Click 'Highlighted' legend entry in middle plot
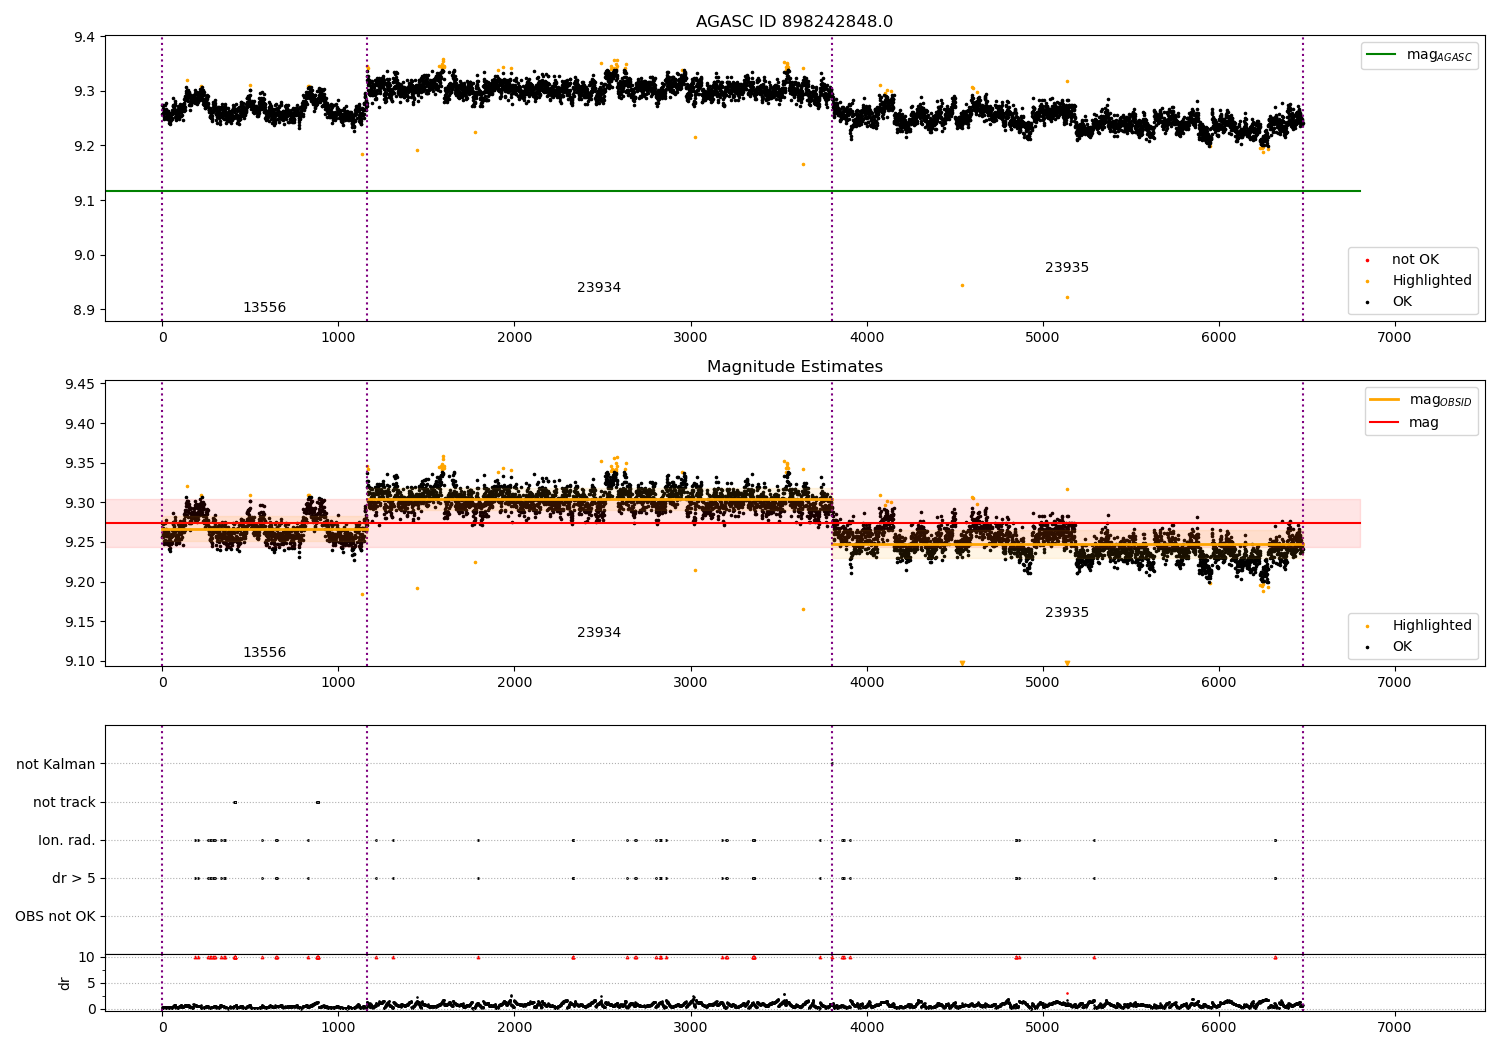 point(1418,626)
